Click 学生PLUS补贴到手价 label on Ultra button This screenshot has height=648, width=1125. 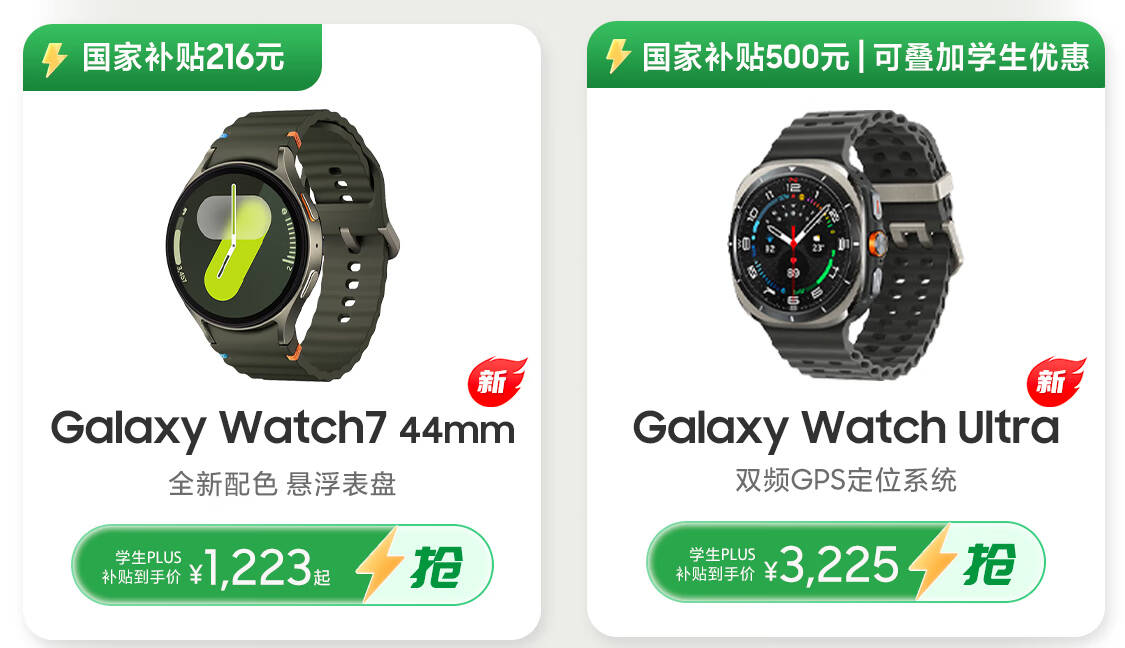click(x=715, y=564)
